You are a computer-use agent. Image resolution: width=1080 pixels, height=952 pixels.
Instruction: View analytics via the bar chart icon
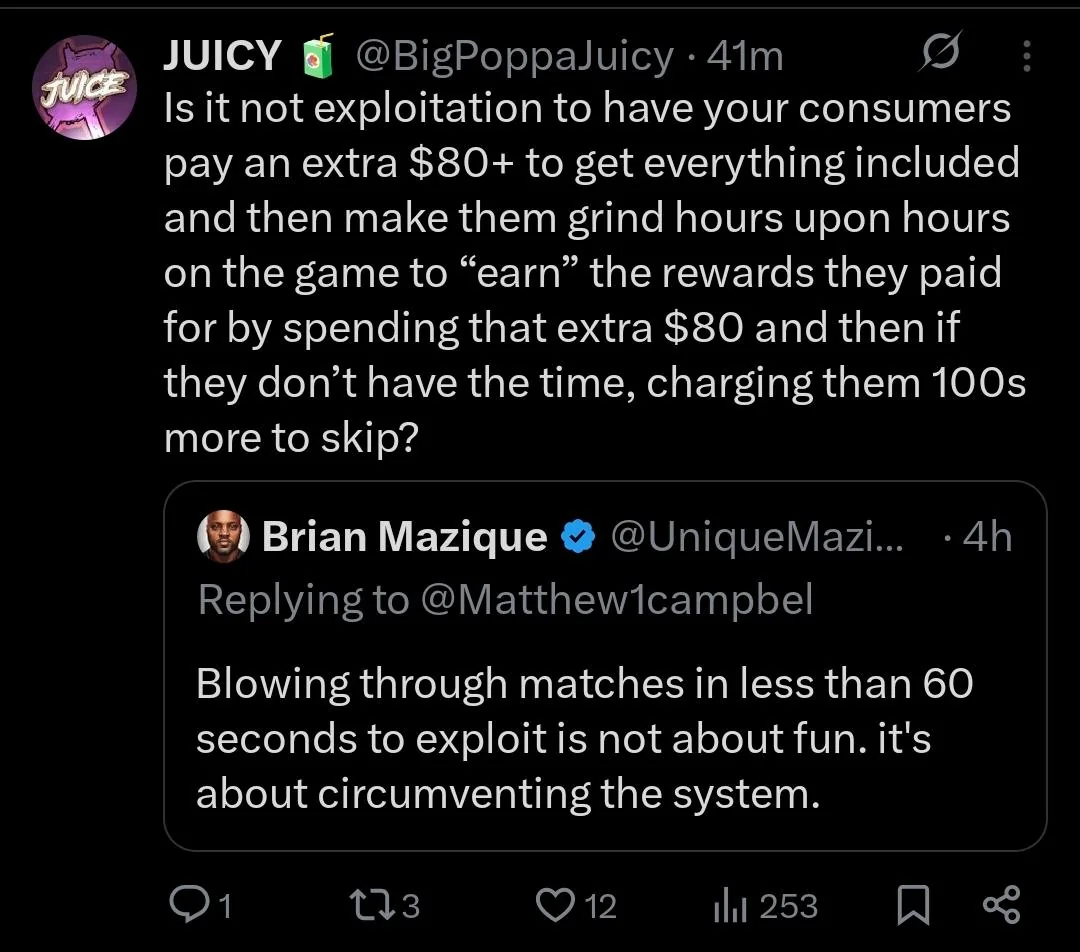click(730, 905)
